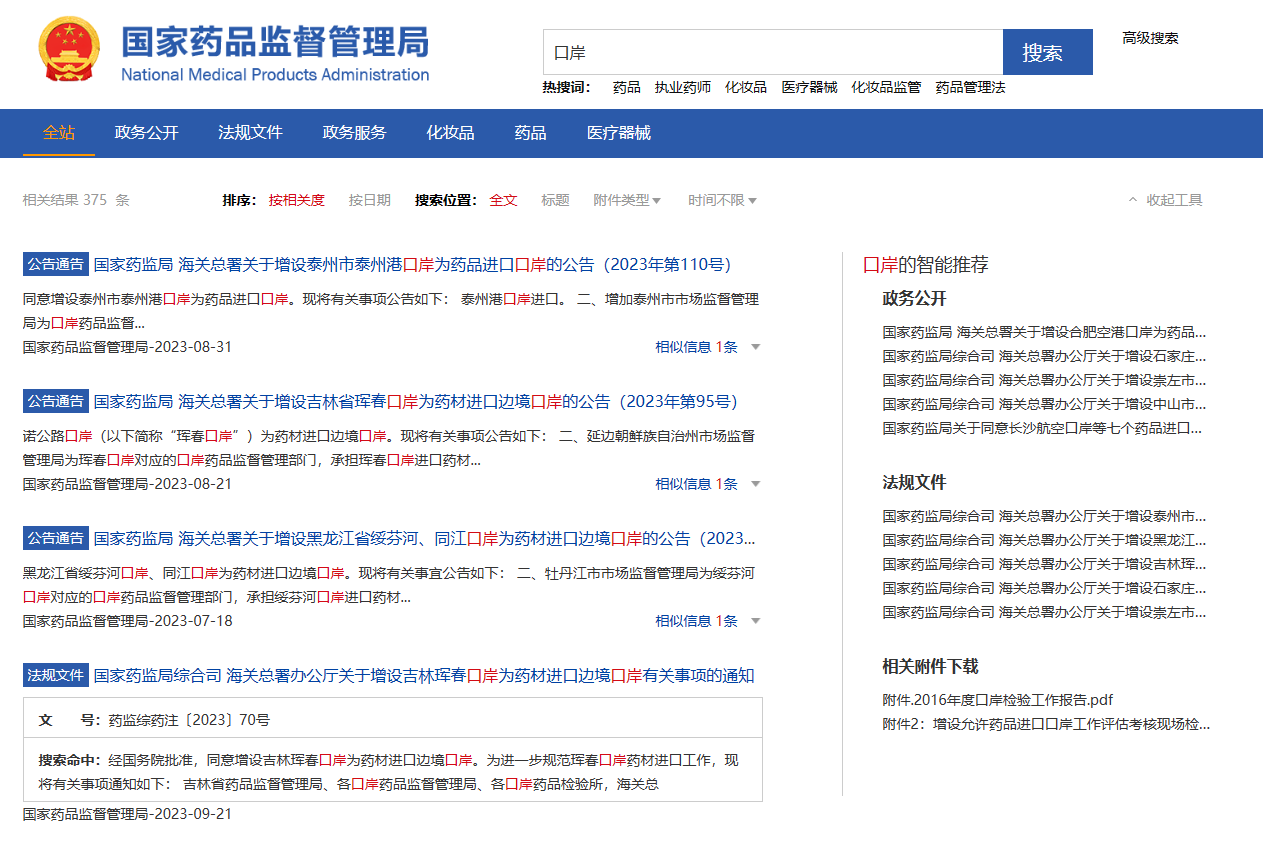Viewport: 1263px width, 851px height.
Task: Expand similar info arrow for 2023-07-18 result
Action: click(755, 621)
